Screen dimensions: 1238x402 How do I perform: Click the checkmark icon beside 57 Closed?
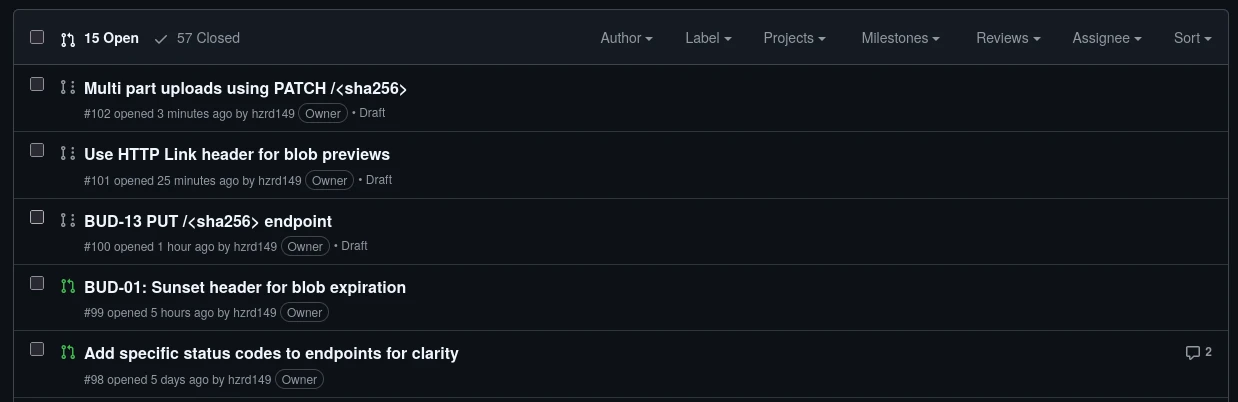[161, 39]
